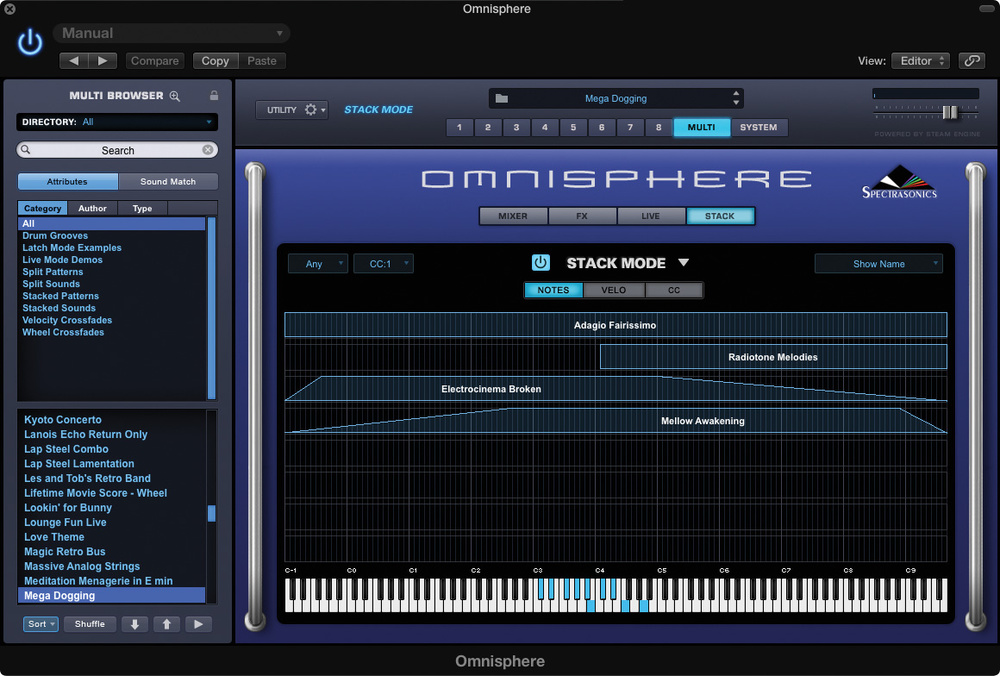Select the Category attribute tab

43,209
